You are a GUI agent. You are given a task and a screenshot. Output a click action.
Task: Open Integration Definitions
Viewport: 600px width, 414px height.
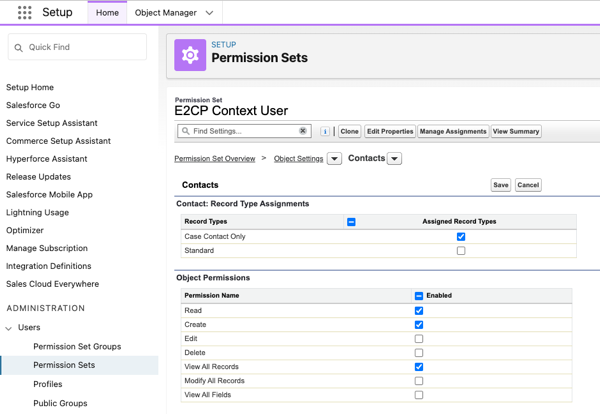(x=49, y=266)
